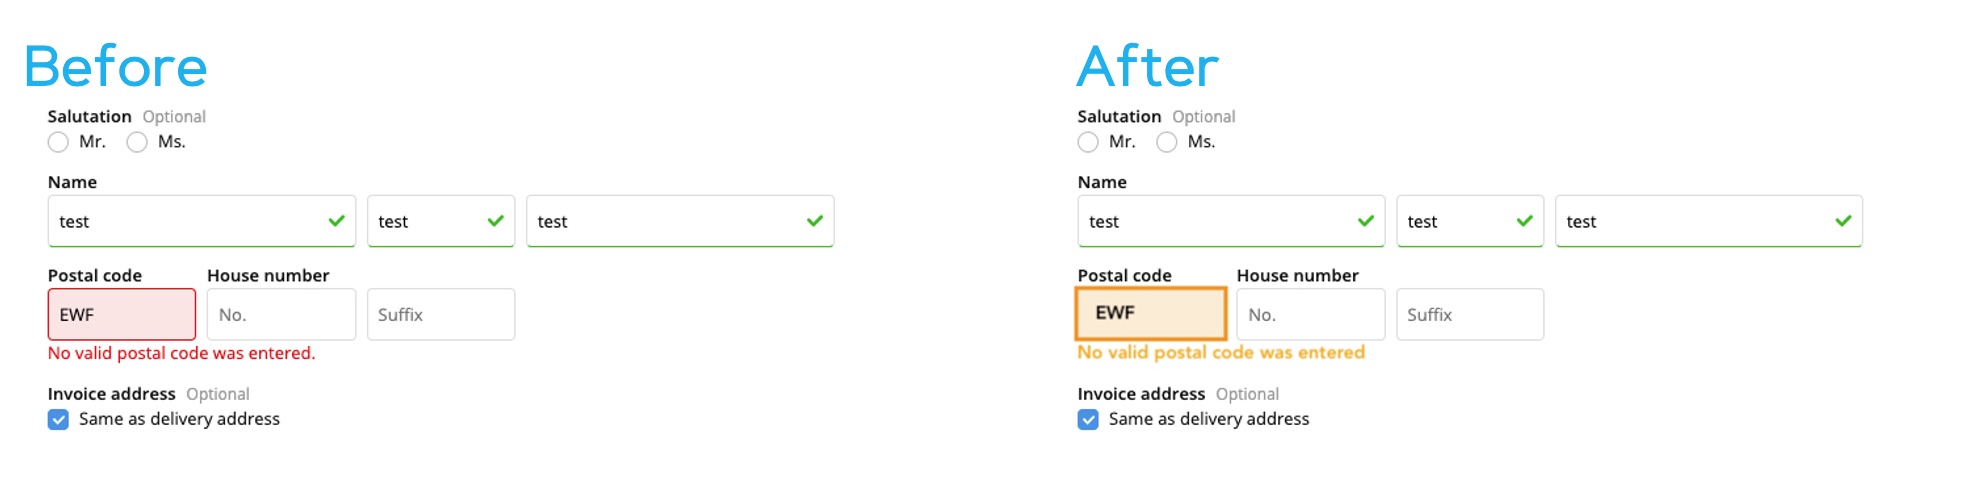
Task: Click green checkmark in After last name field
Action: pyautogui.click(x=1843, y=221)
